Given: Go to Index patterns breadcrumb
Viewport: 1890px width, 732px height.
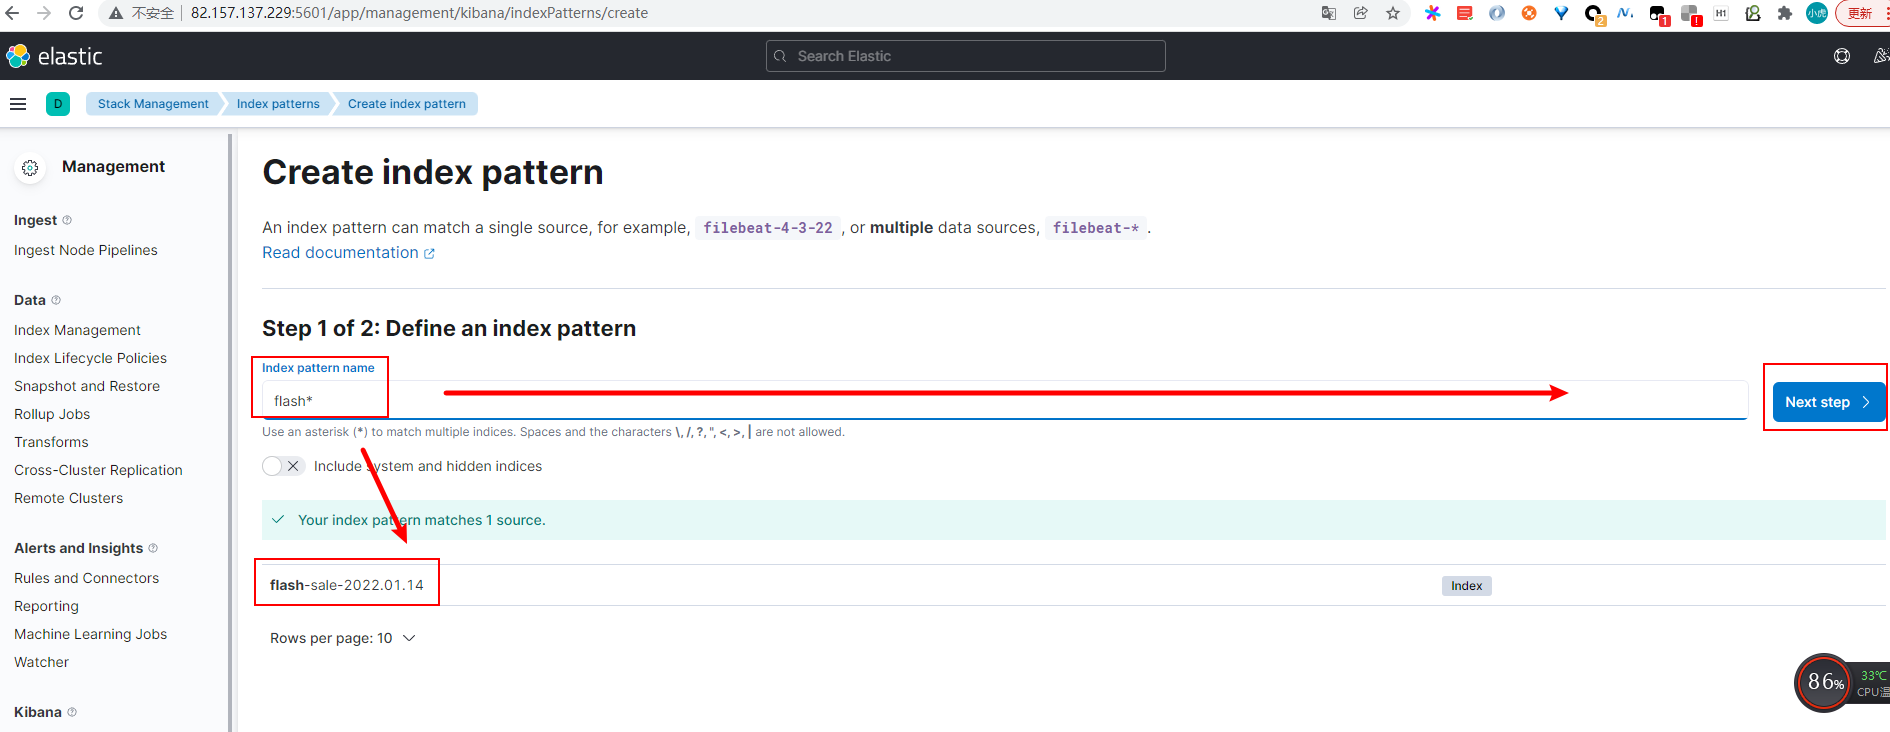Looking at the screenshot, I should click(278, 104).
